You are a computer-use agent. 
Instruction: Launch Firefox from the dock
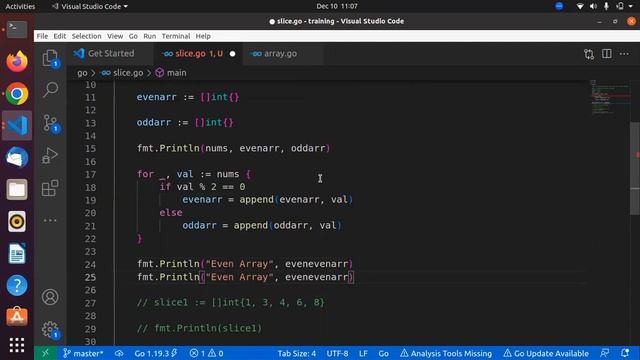pyautogui.click(x=17, y=62)
